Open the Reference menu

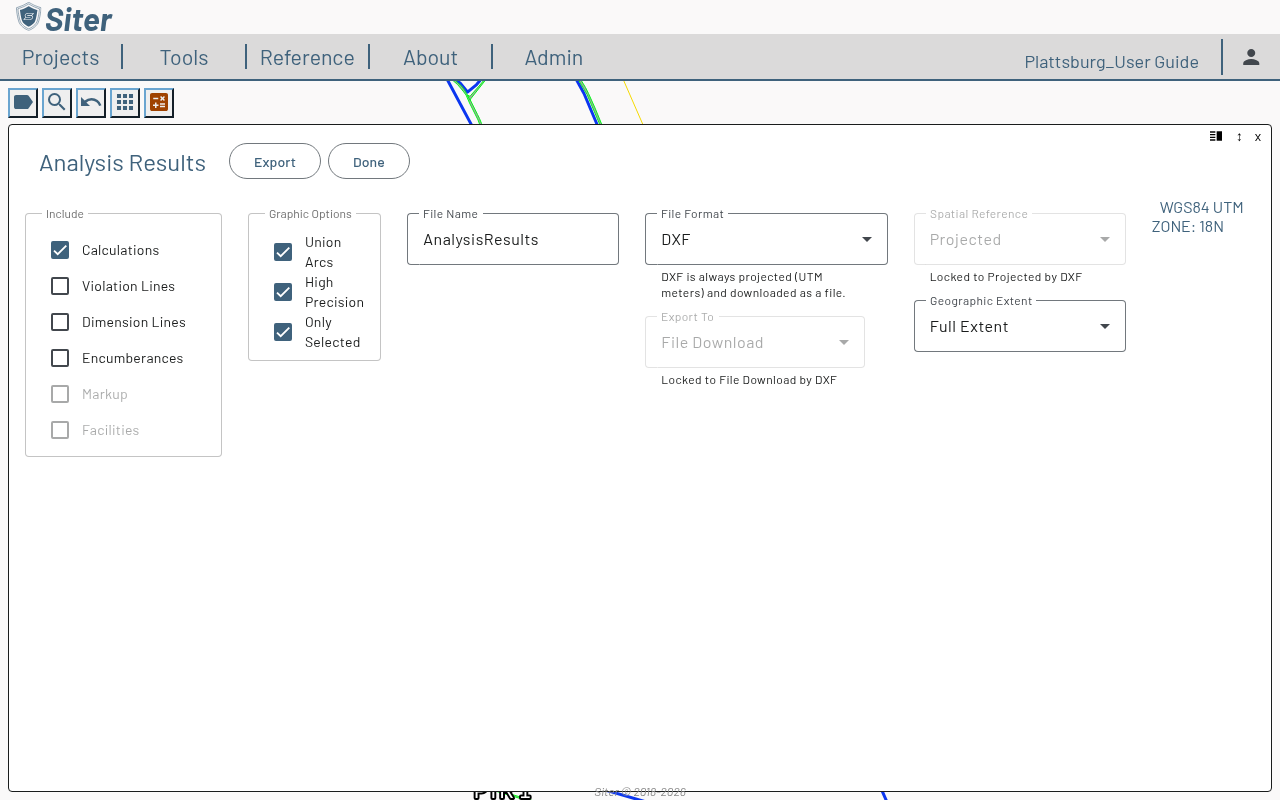coord(307,57)
